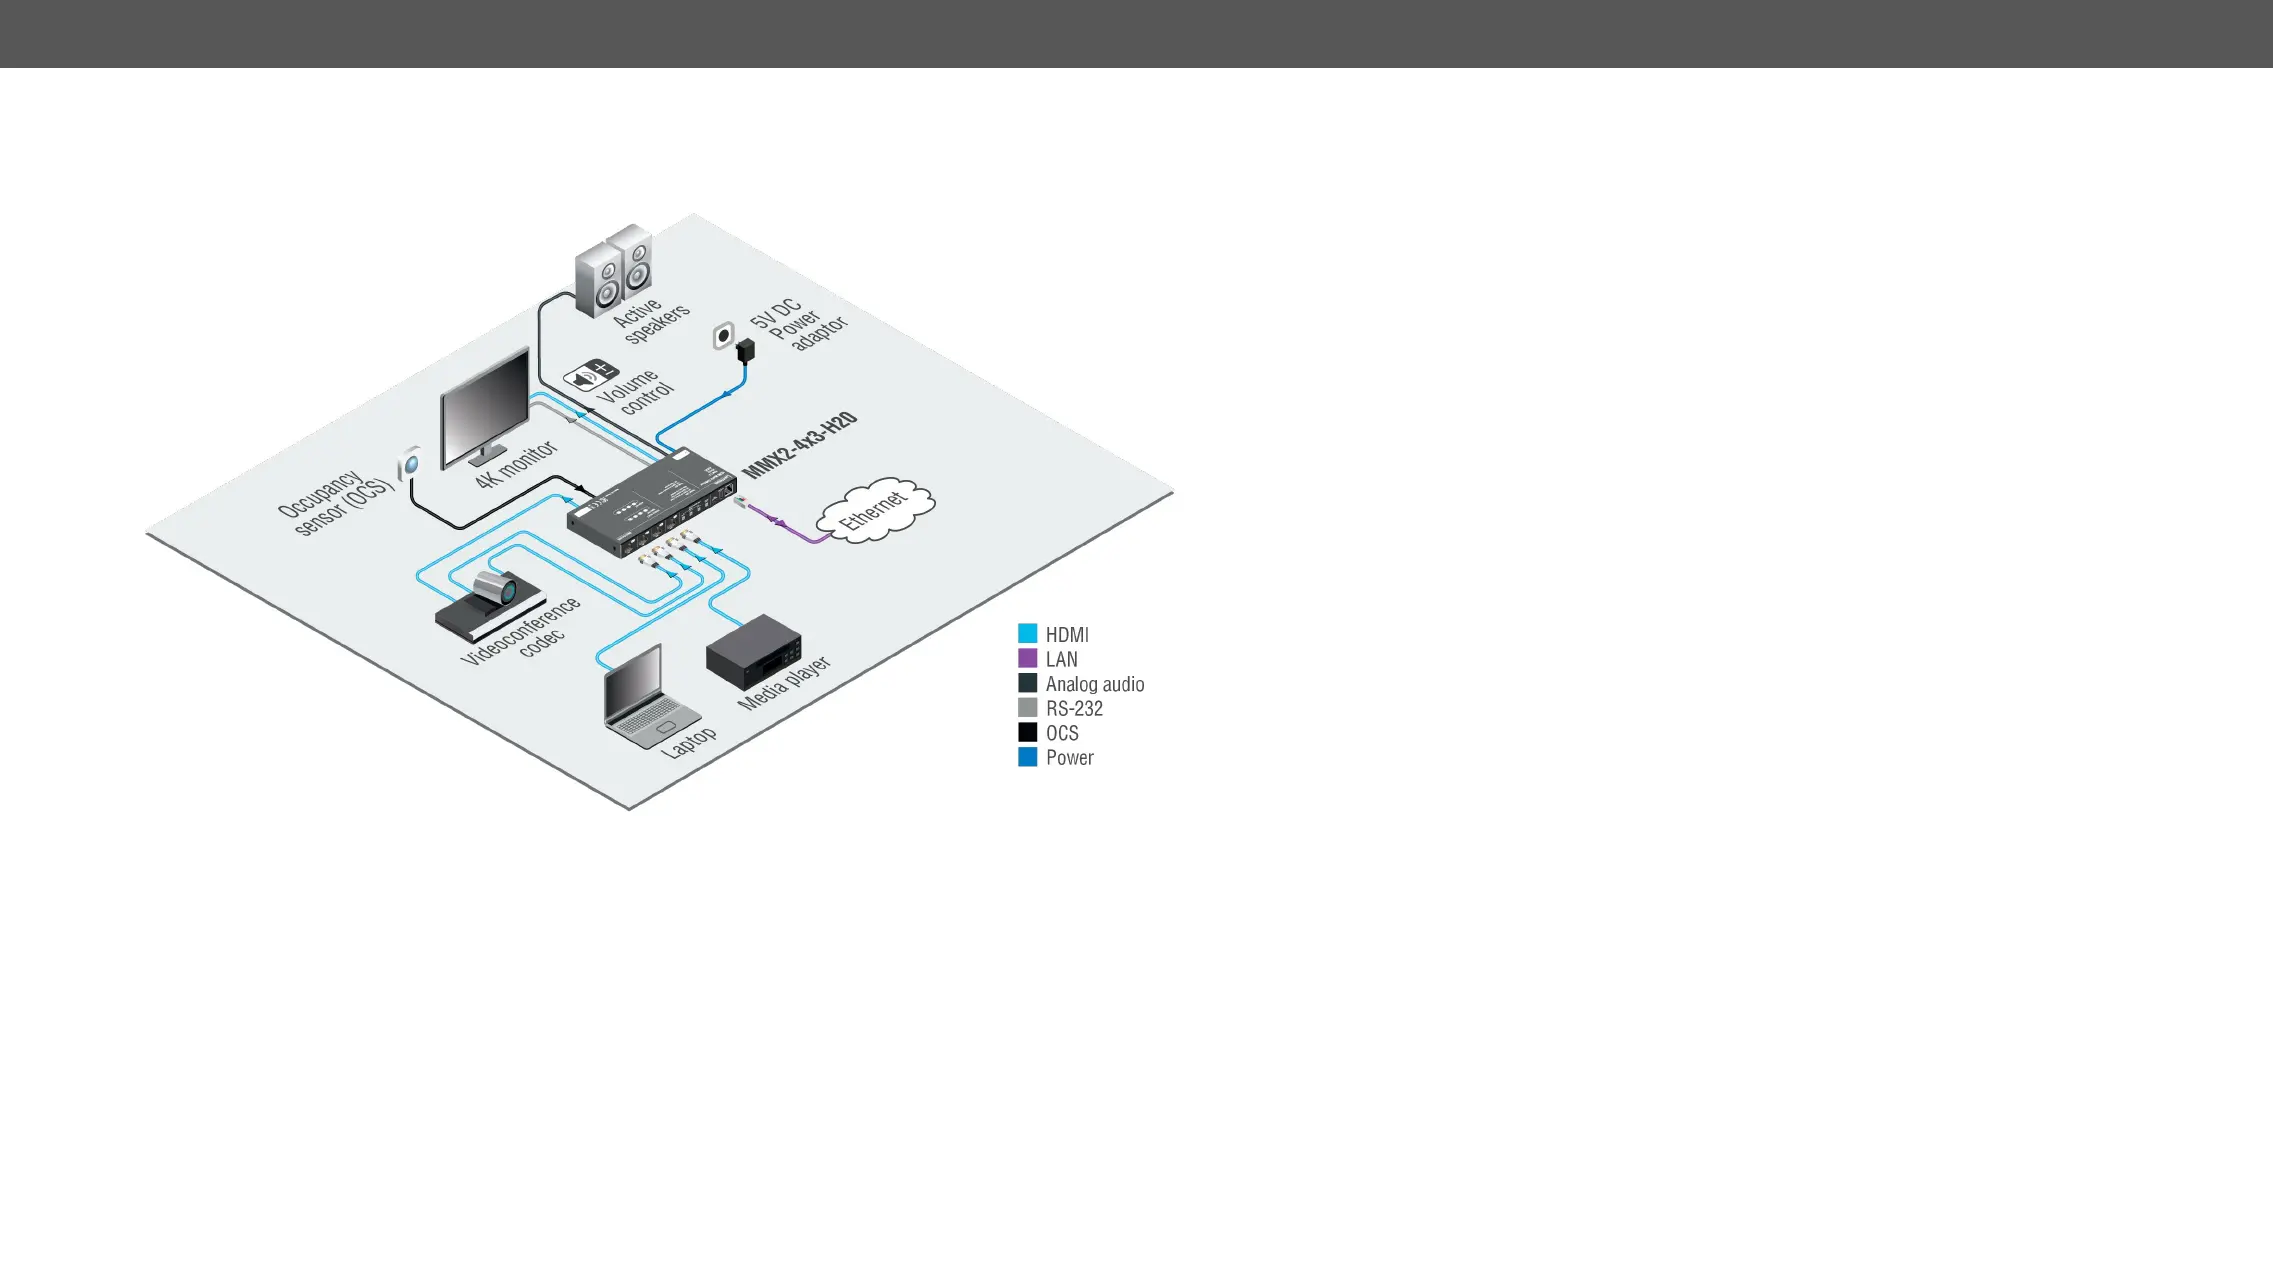Select the Active speakers label
2273x1276 pixels.
click(x=651, y=320)
